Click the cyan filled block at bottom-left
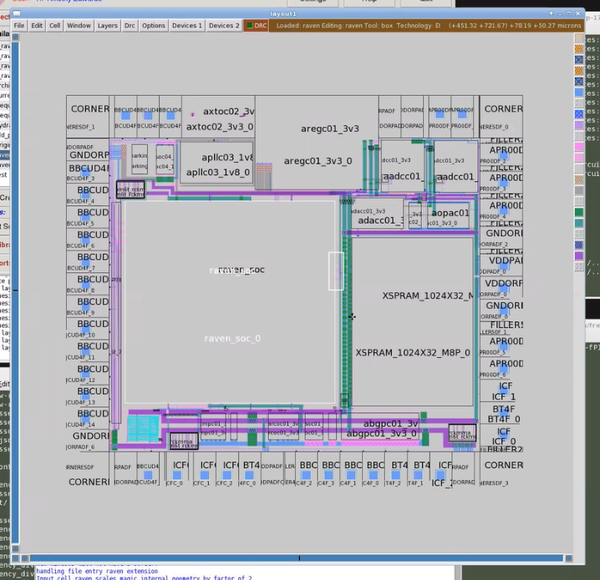The height and width of the screenshot is (580, 600). 143,428
